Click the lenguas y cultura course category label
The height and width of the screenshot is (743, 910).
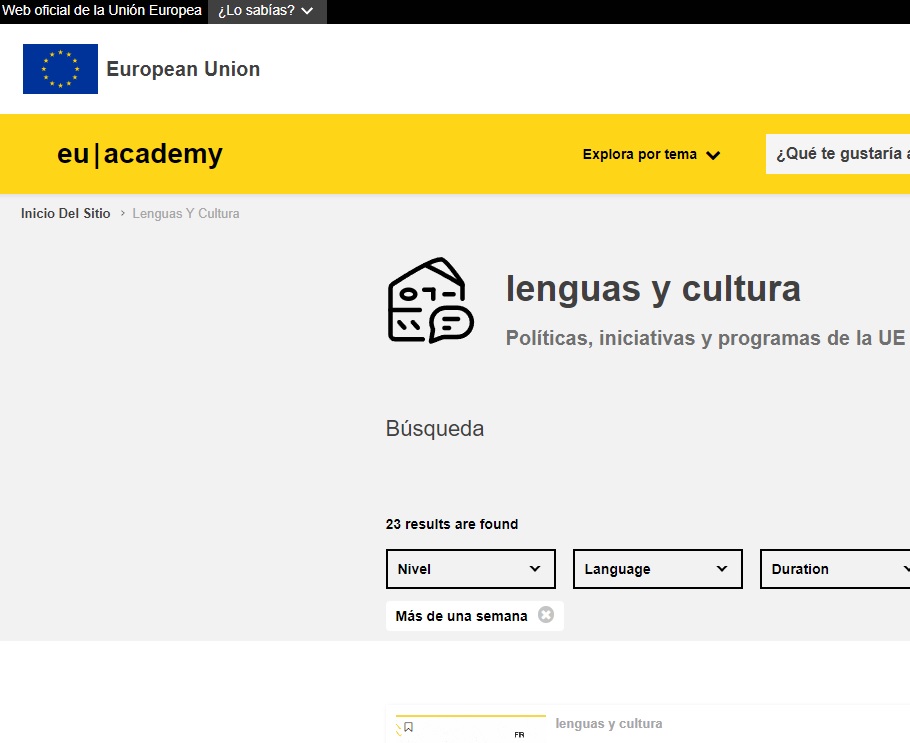609,724
